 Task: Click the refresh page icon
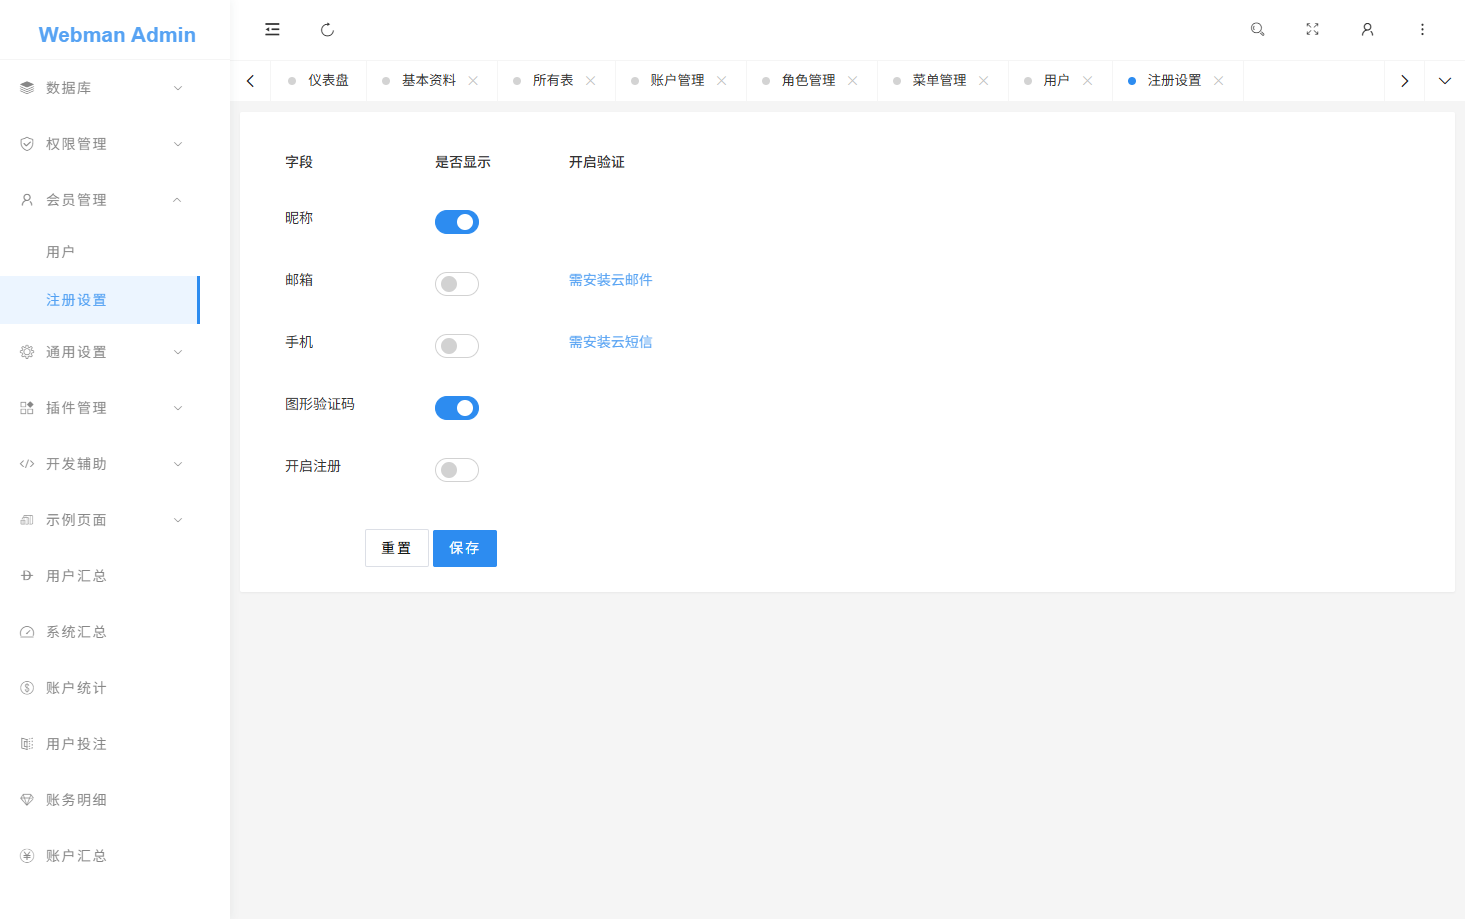tap(327, 29)
